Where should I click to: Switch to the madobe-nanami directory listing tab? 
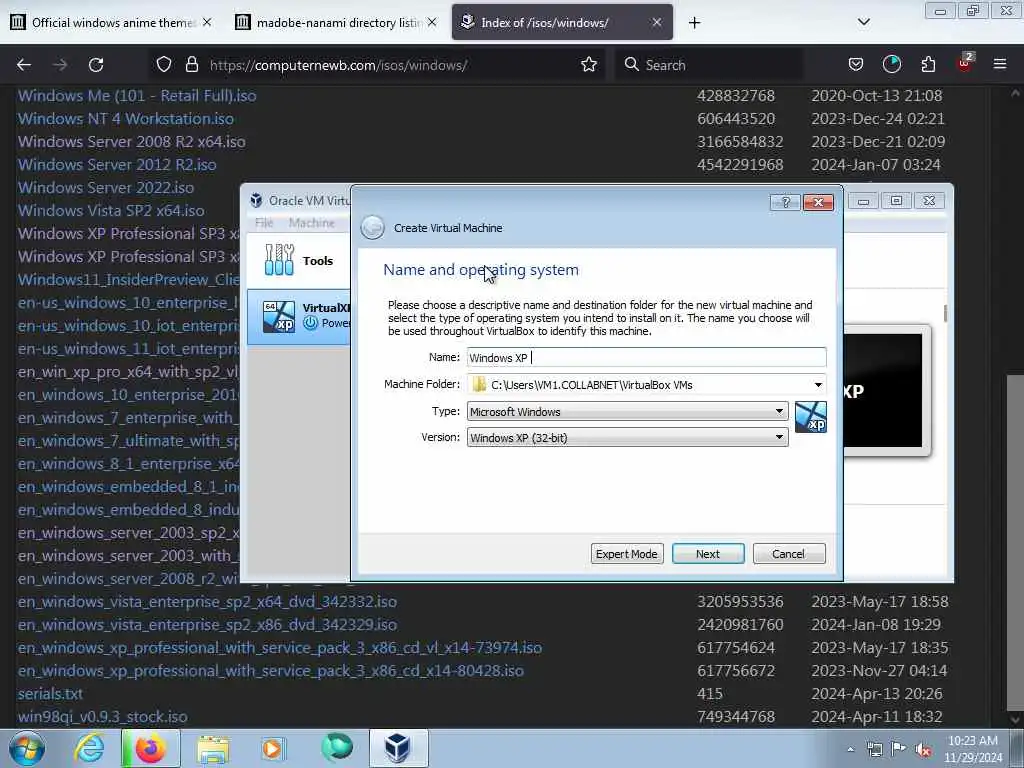(336, 22)
